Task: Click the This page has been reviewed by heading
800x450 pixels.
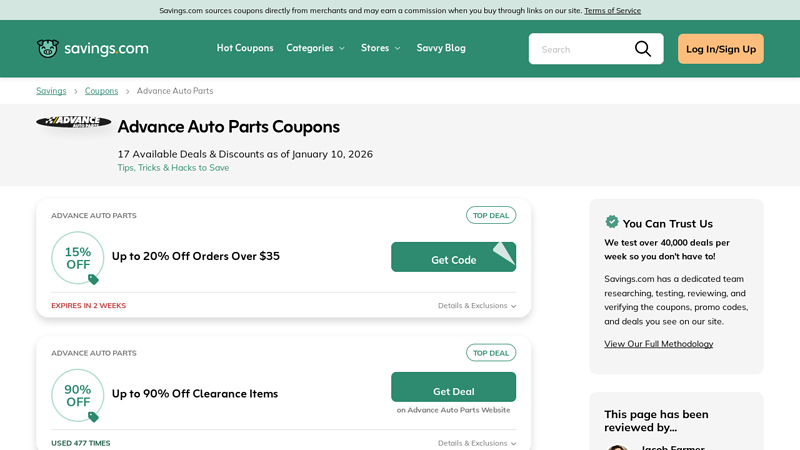Action: pyautogui.click(x=656, y=421)
